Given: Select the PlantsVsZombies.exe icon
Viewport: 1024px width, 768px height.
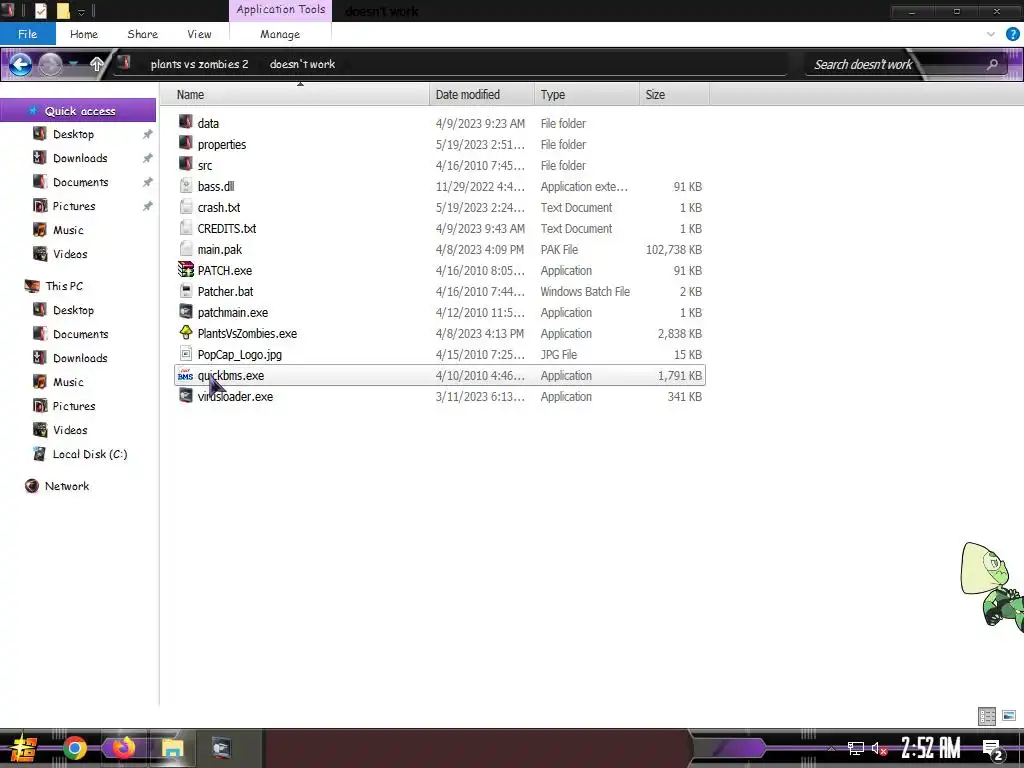Looking at the screenshot, I should click(186, 332).
